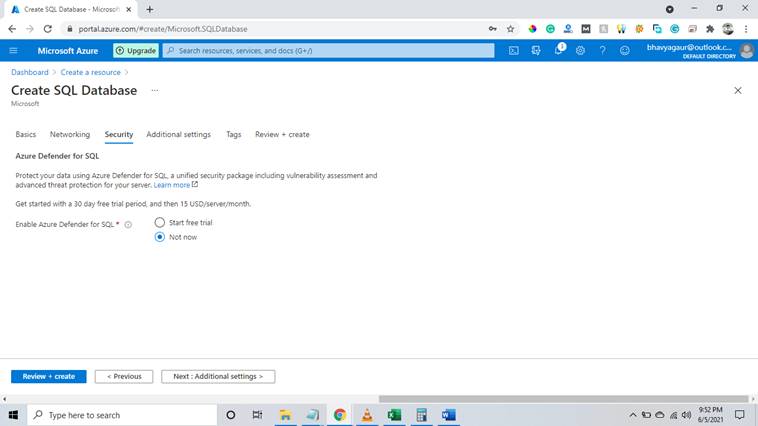Open the account avatar menu
Screen dimensions: 758x426
[x=746, y=50]
